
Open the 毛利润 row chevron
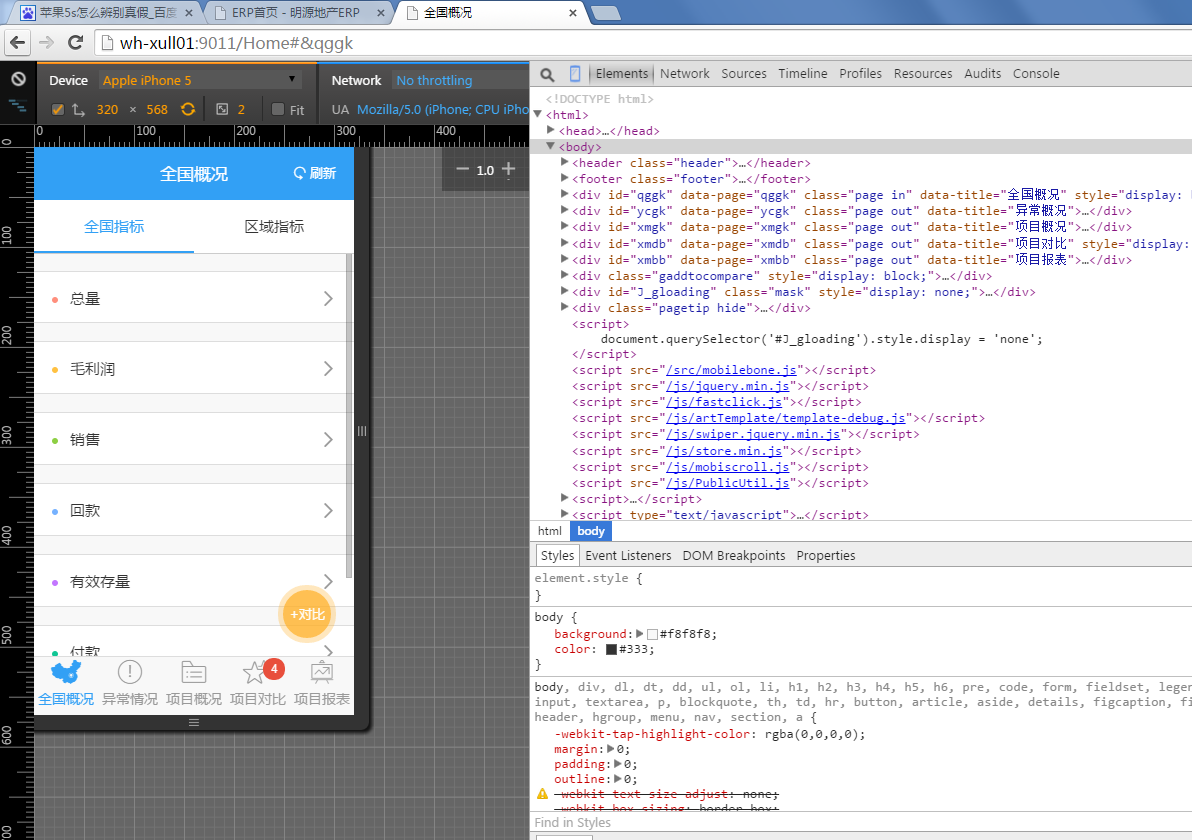point(328,369)
